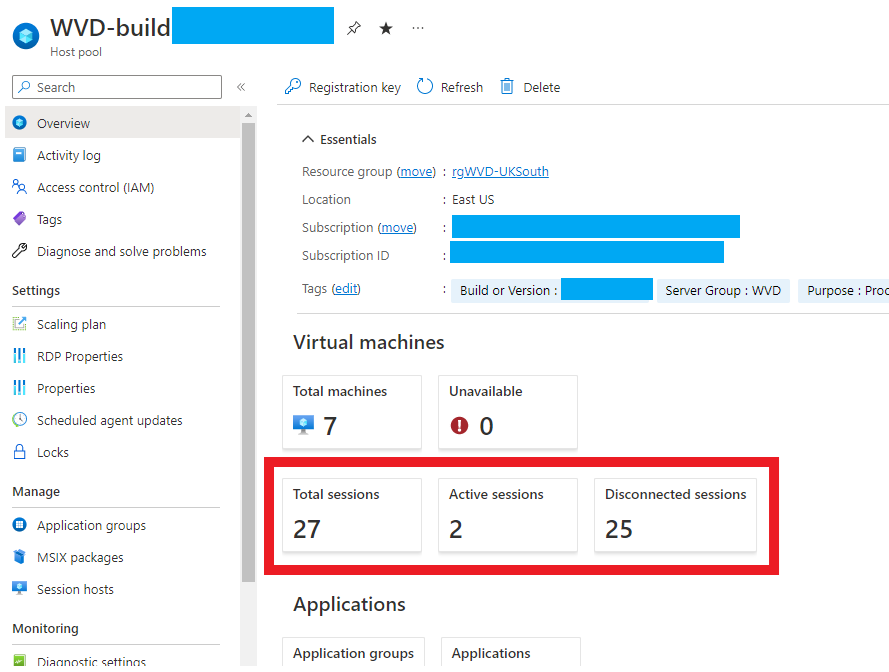Open Registration key
Screen dimensions: 889x672
pos(342,87)
